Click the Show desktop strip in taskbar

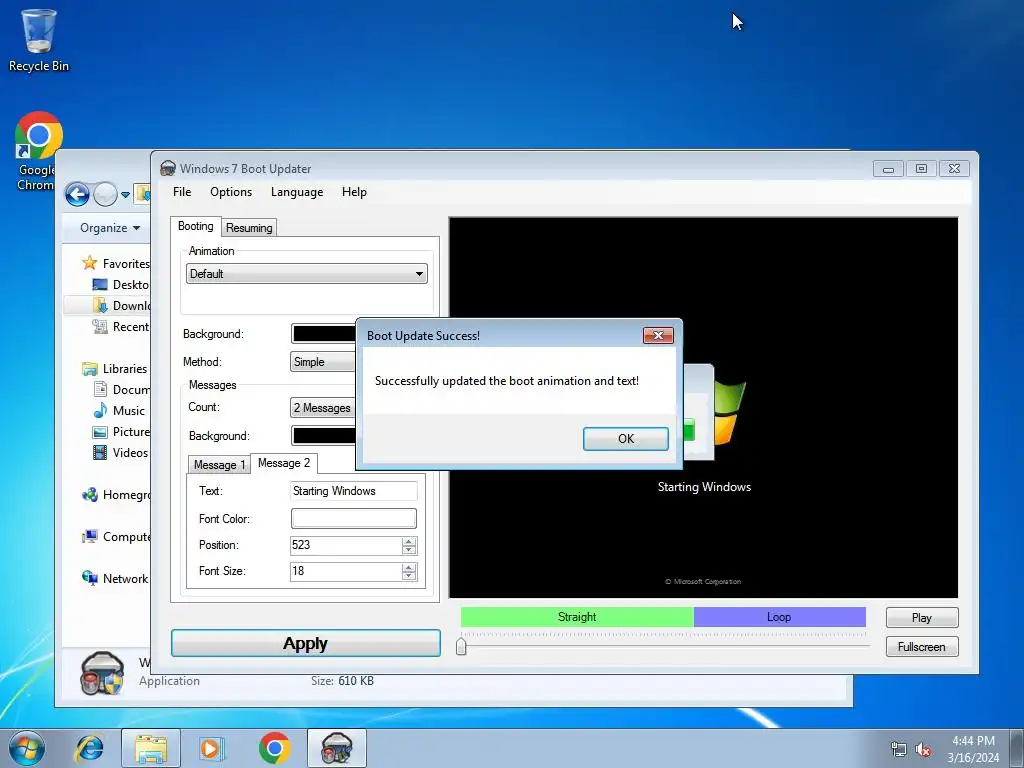tap(1017, 748)
